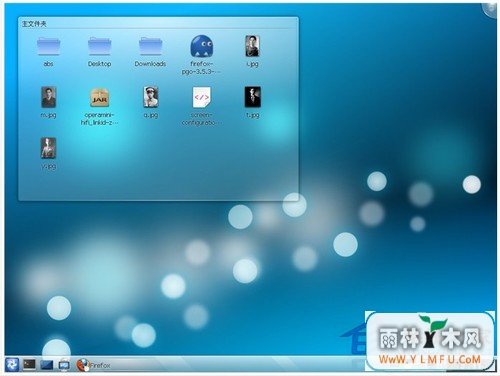Click the monitor display icon in panel
The width and height of the screenshot is (500, 376).
click(64, 365)
